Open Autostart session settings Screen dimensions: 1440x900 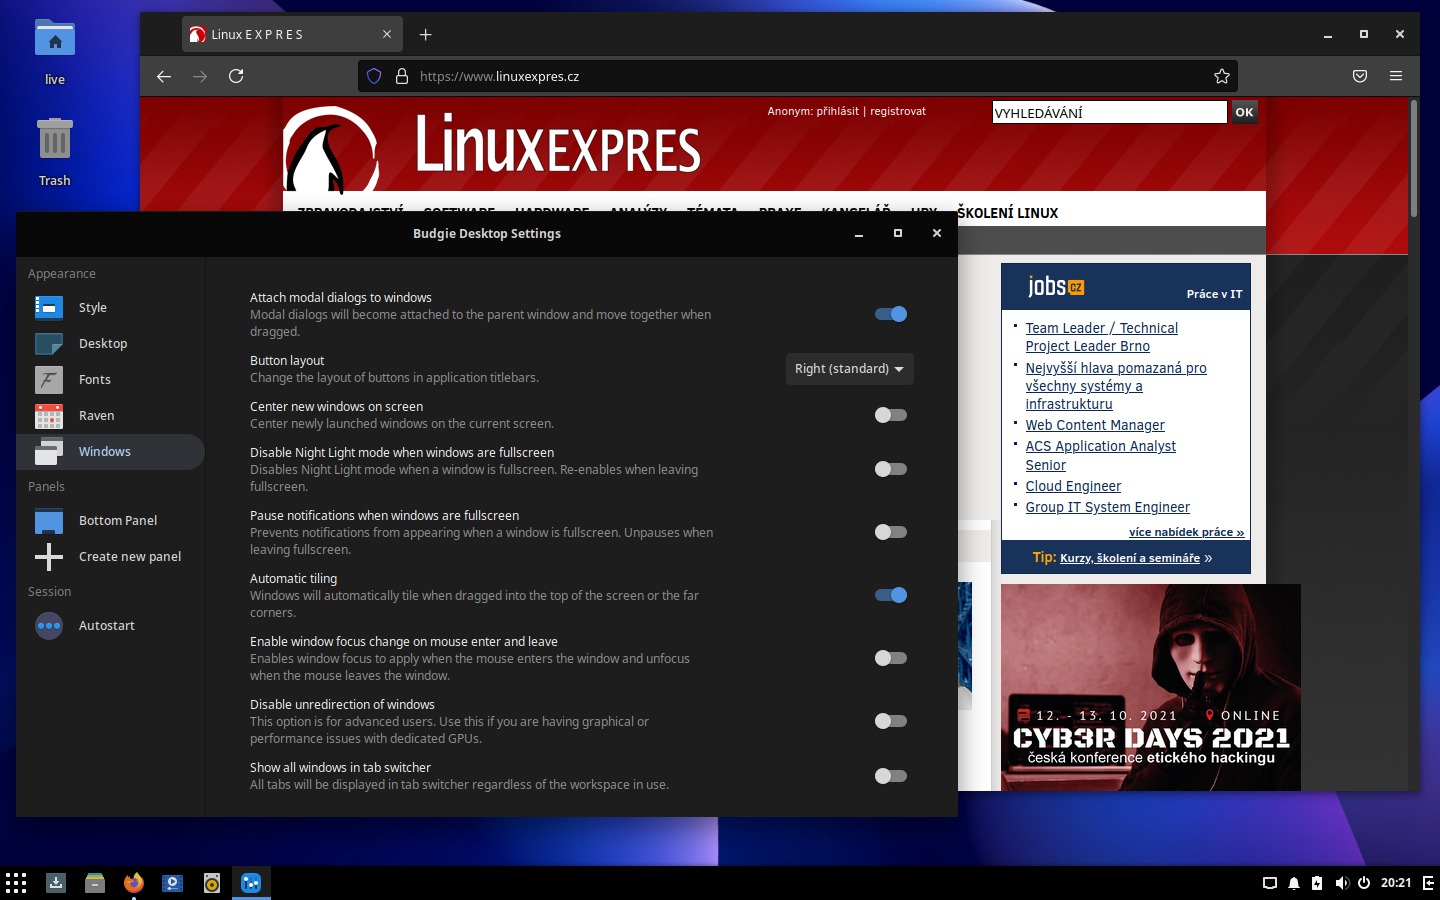click(x=106, y=625)
